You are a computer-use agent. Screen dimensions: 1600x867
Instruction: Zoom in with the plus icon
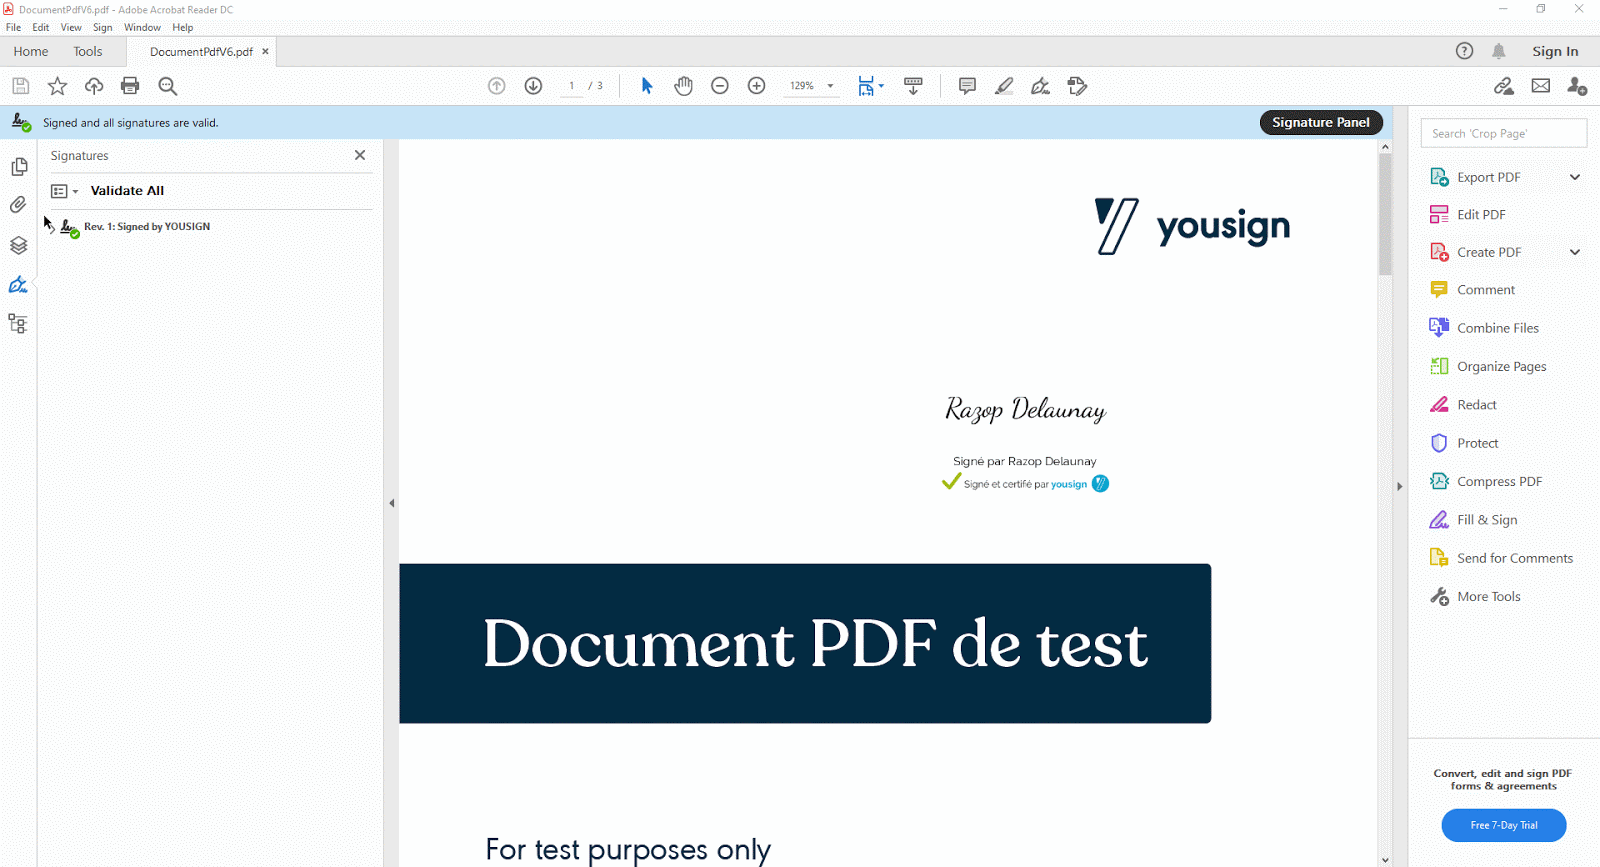(x=757, y=86)
